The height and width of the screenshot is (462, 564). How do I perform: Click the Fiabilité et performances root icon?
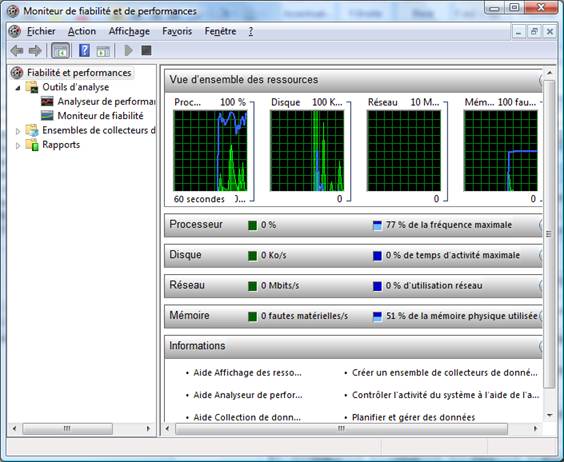[17, 73]
